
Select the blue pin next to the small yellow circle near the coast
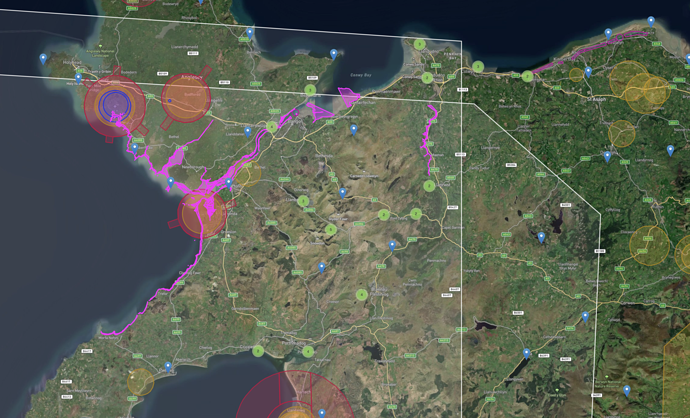click(x=588, y=72)
